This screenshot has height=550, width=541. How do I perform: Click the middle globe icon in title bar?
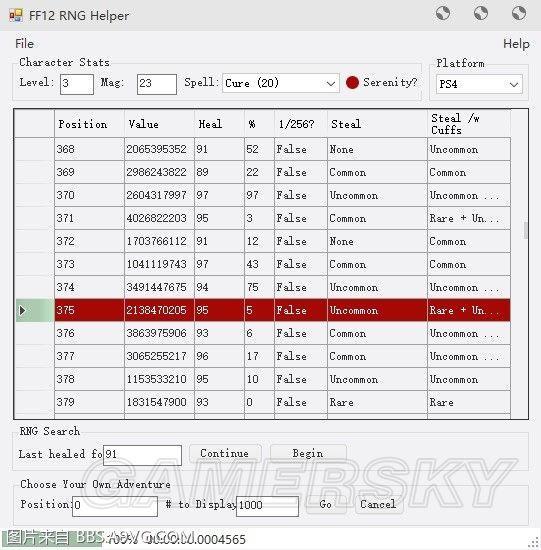(x=481, y=14)
